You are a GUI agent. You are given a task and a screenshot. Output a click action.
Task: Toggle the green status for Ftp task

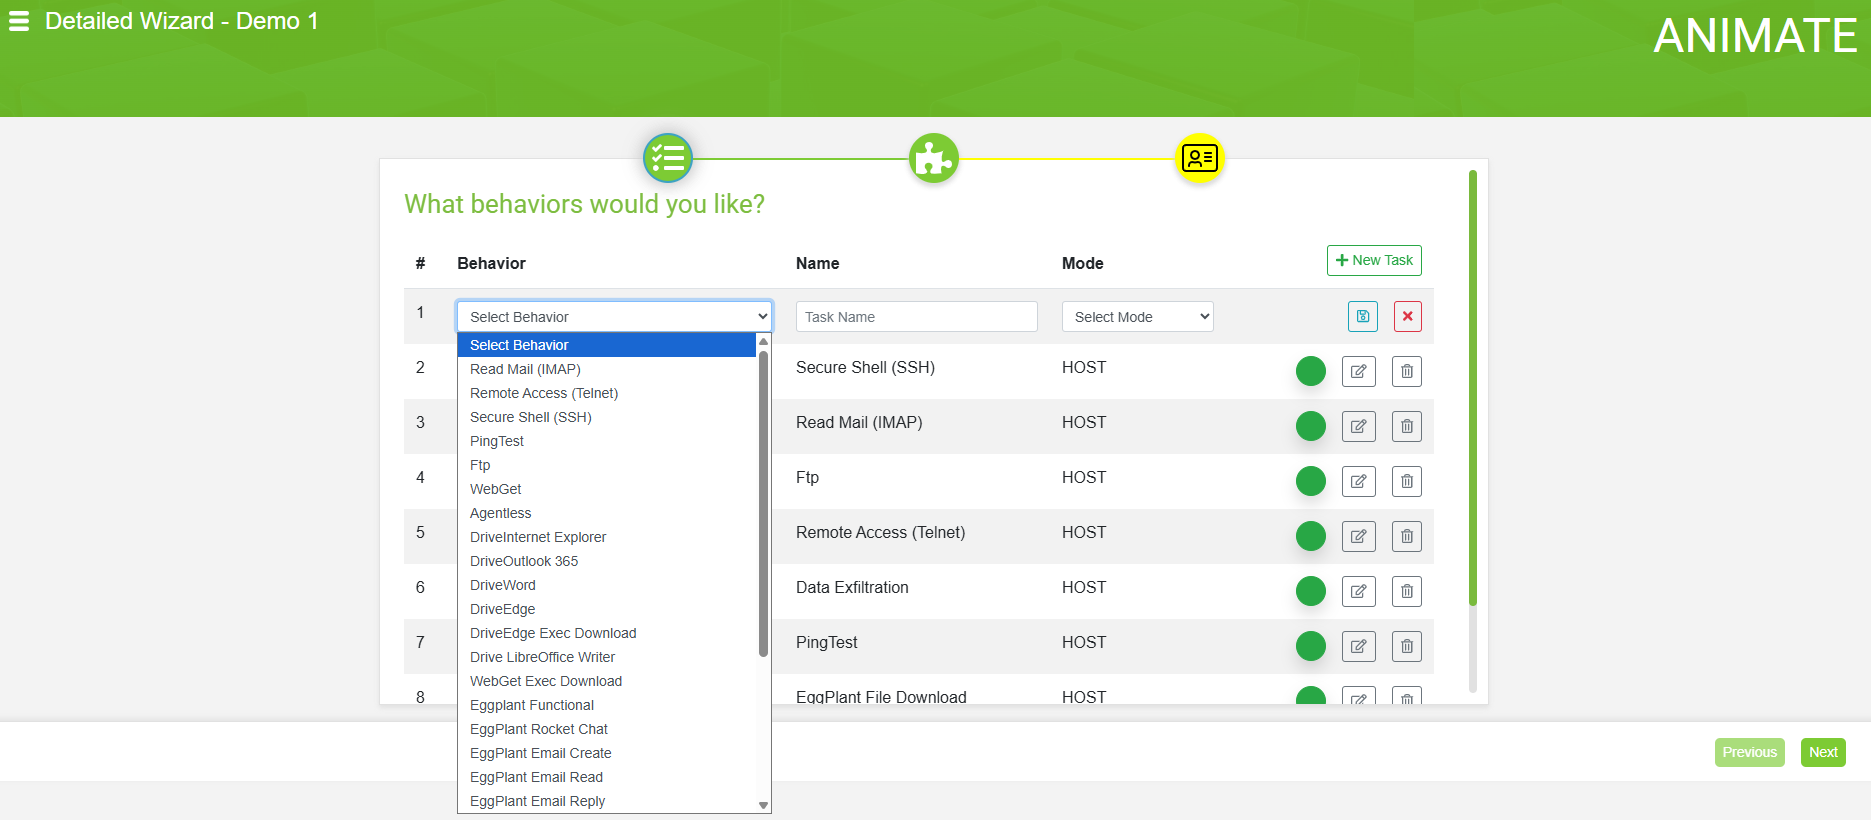click(x=1310, y=481)
